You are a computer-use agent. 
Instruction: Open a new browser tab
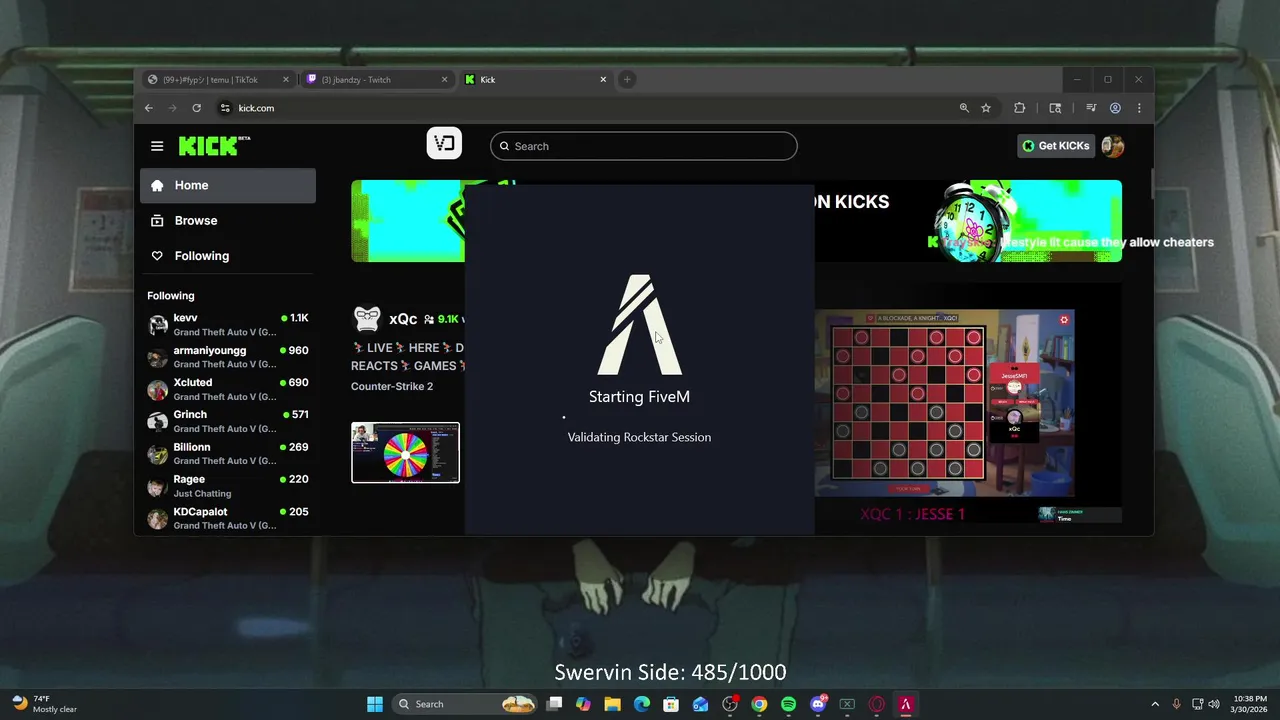click(x=627, y=79)
